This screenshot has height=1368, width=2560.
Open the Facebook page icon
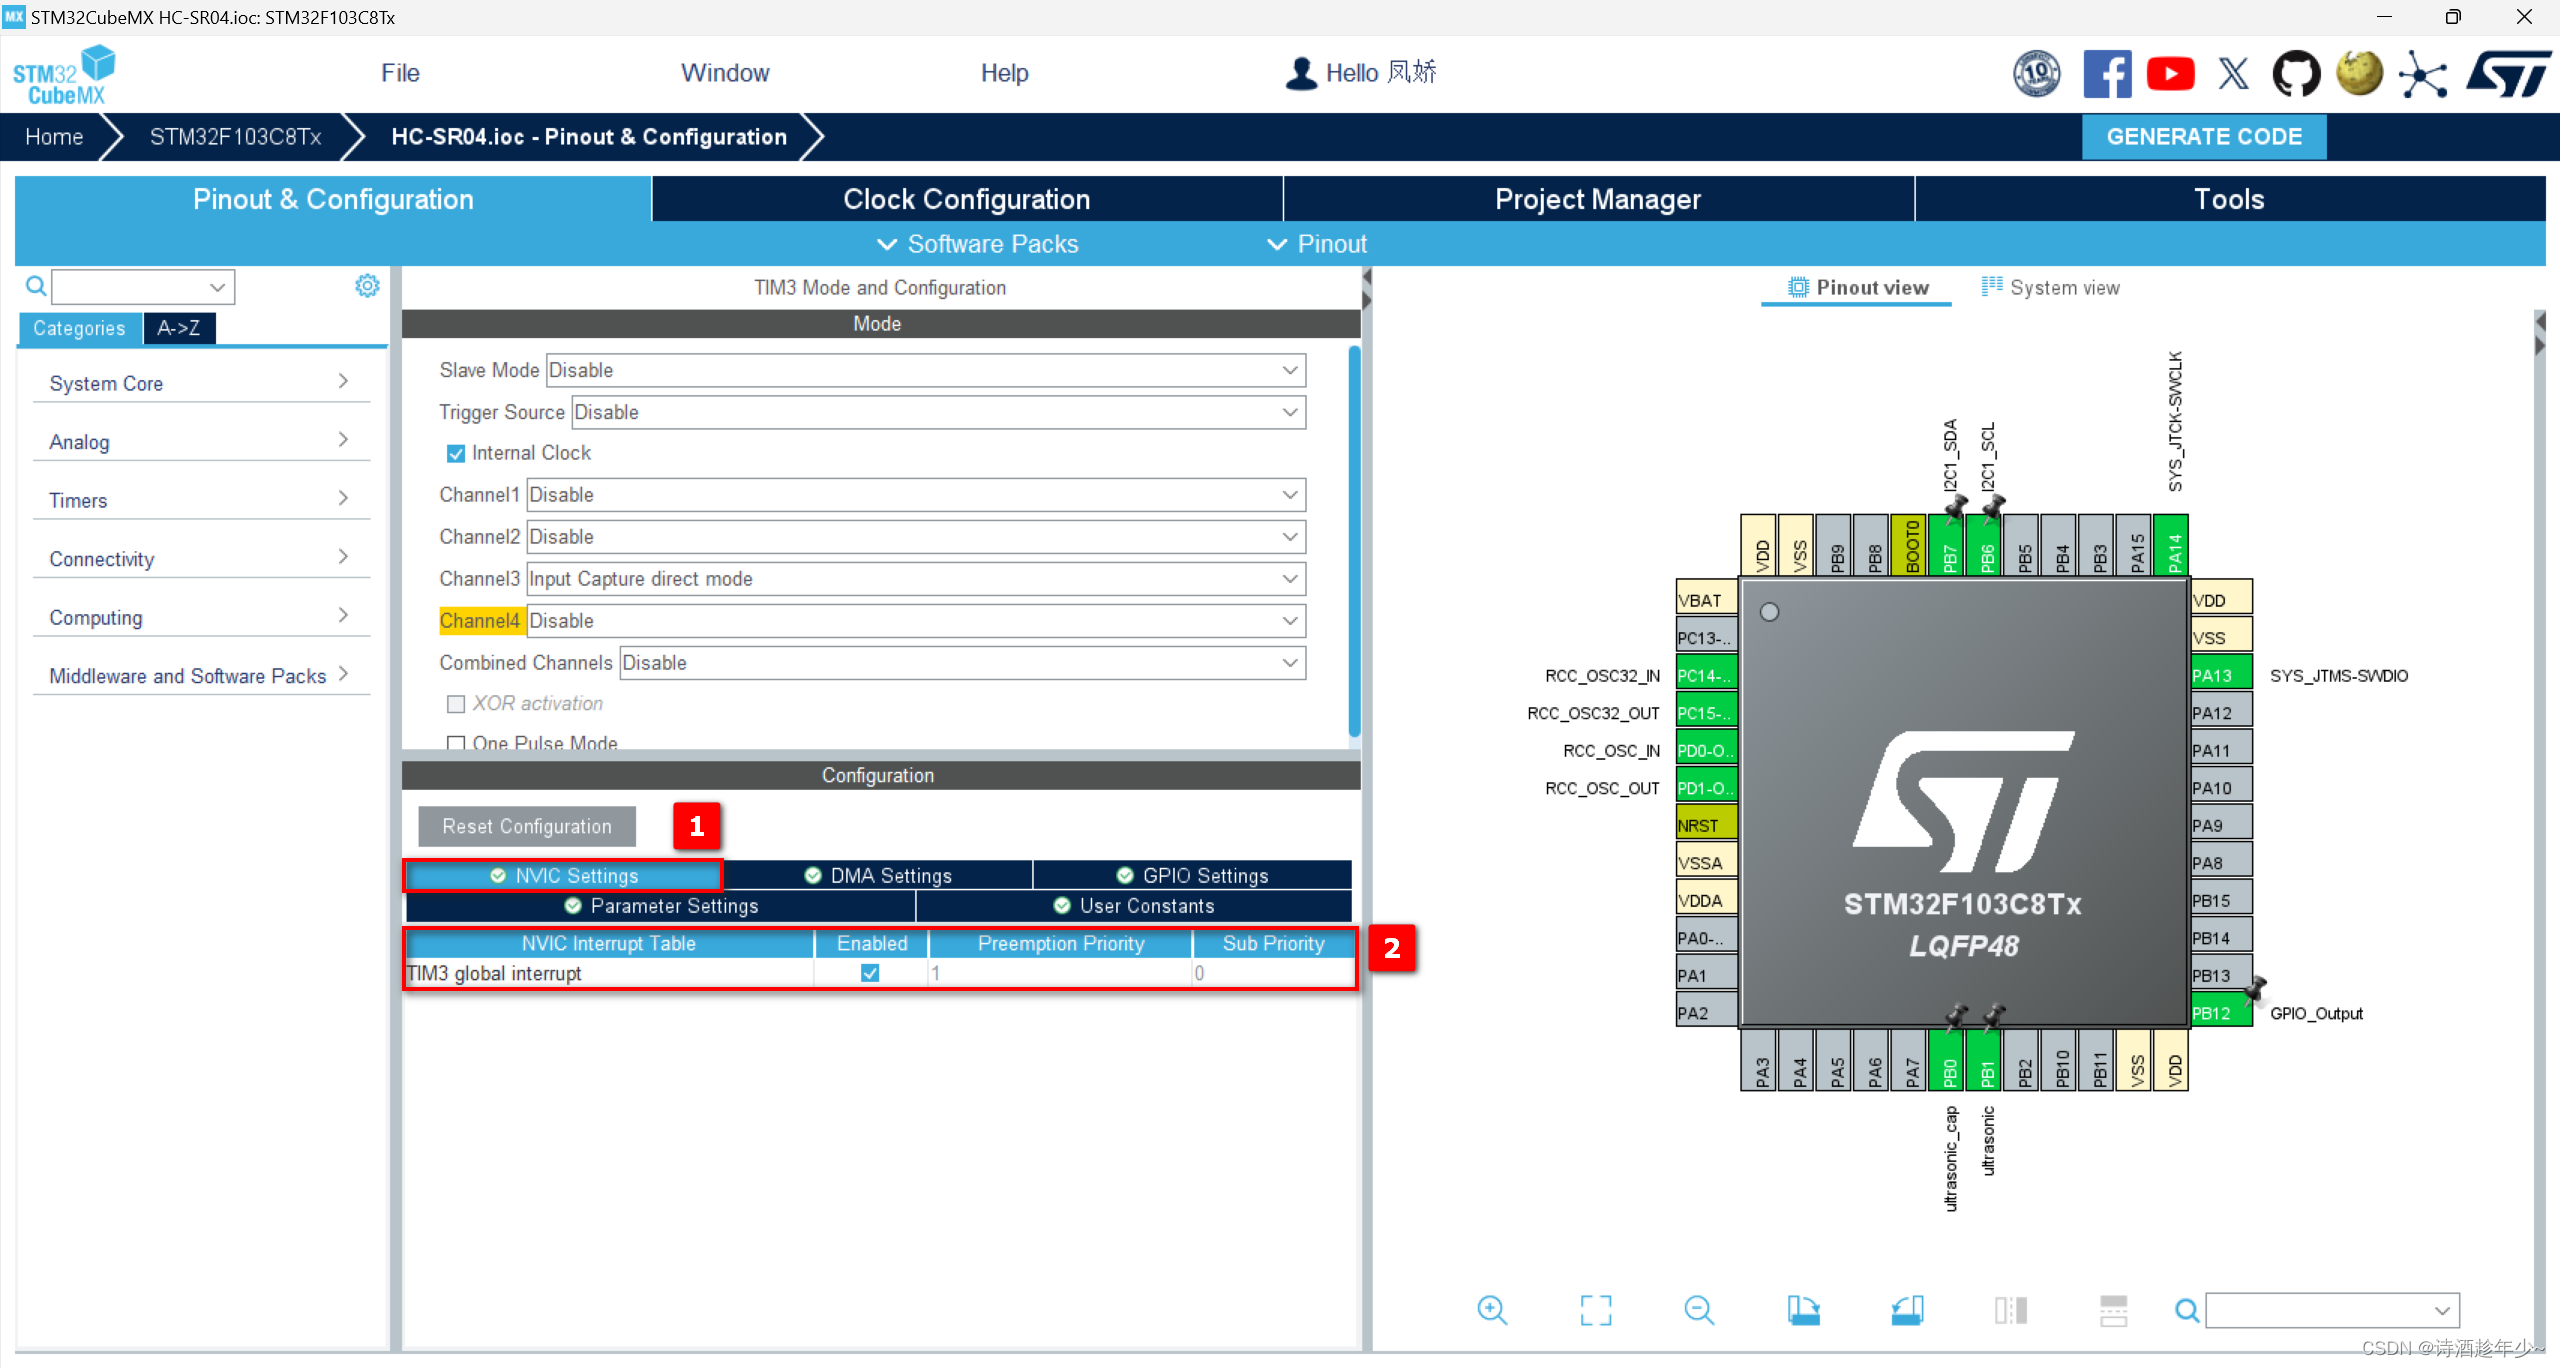click(2109, 73)
